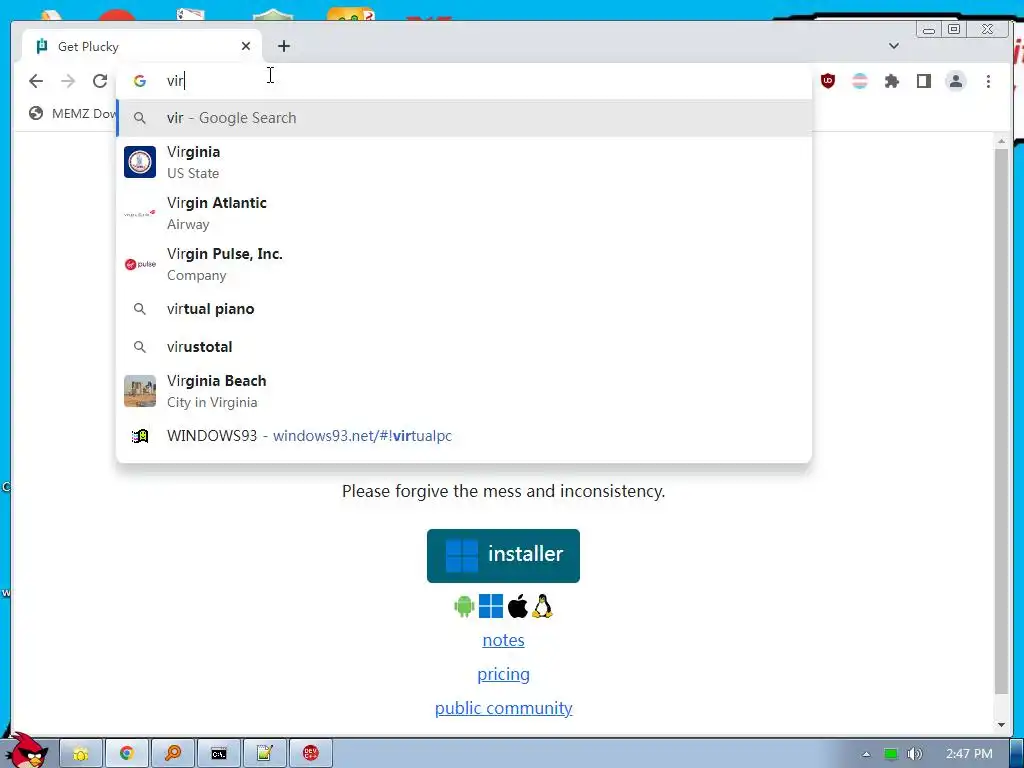Choose the Virgin Atlantic Airway suggestion
Screen dimensions: 1024x768
click(464, 213)
